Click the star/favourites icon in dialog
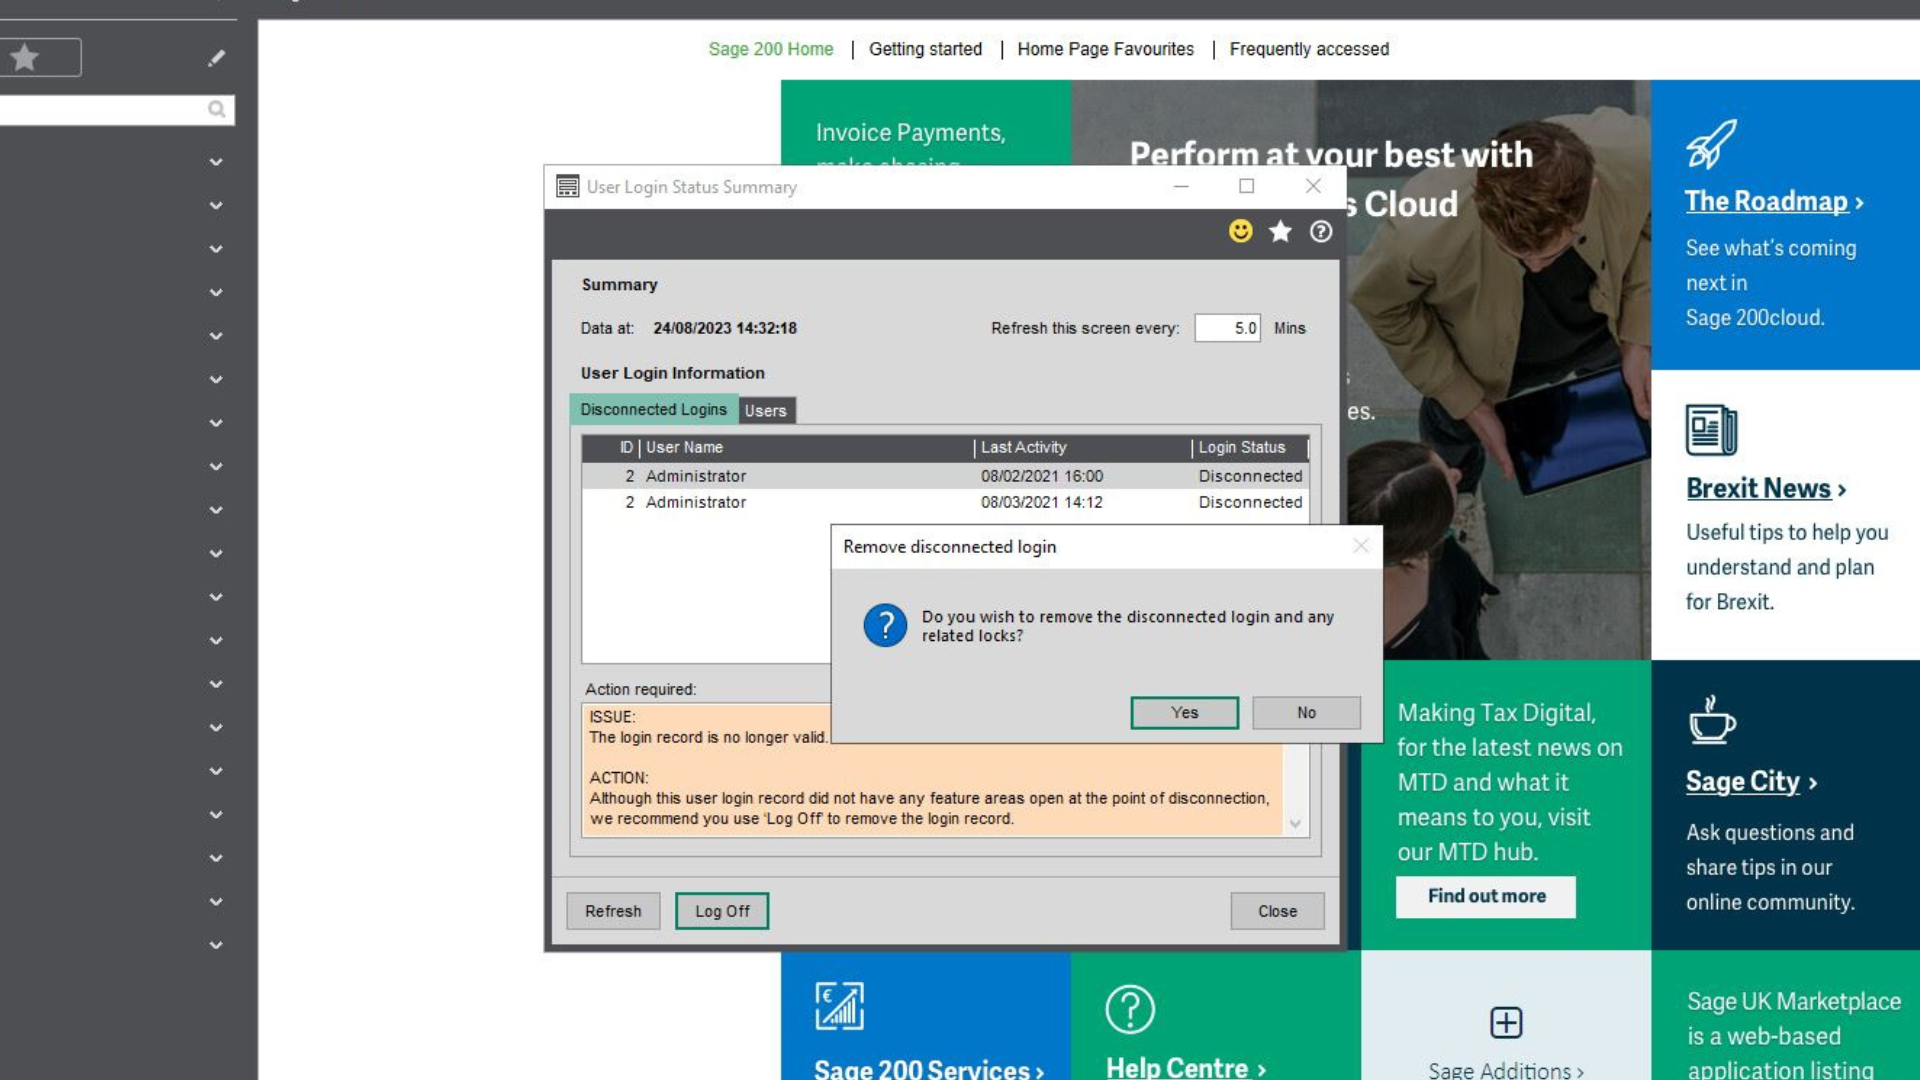This screenshot has height=1080, width=1920. (1280, 232)
